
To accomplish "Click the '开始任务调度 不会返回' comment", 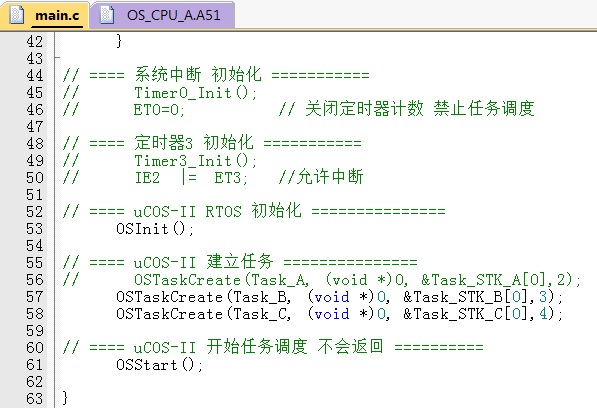I will click(x=273, y=347).
